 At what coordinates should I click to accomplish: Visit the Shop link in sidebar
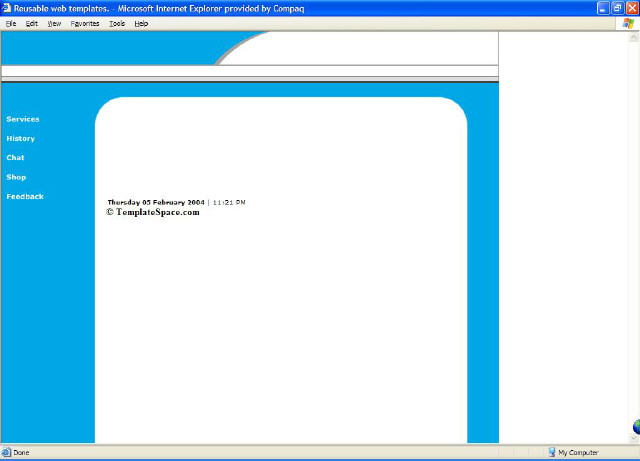(x=16, y=177)
